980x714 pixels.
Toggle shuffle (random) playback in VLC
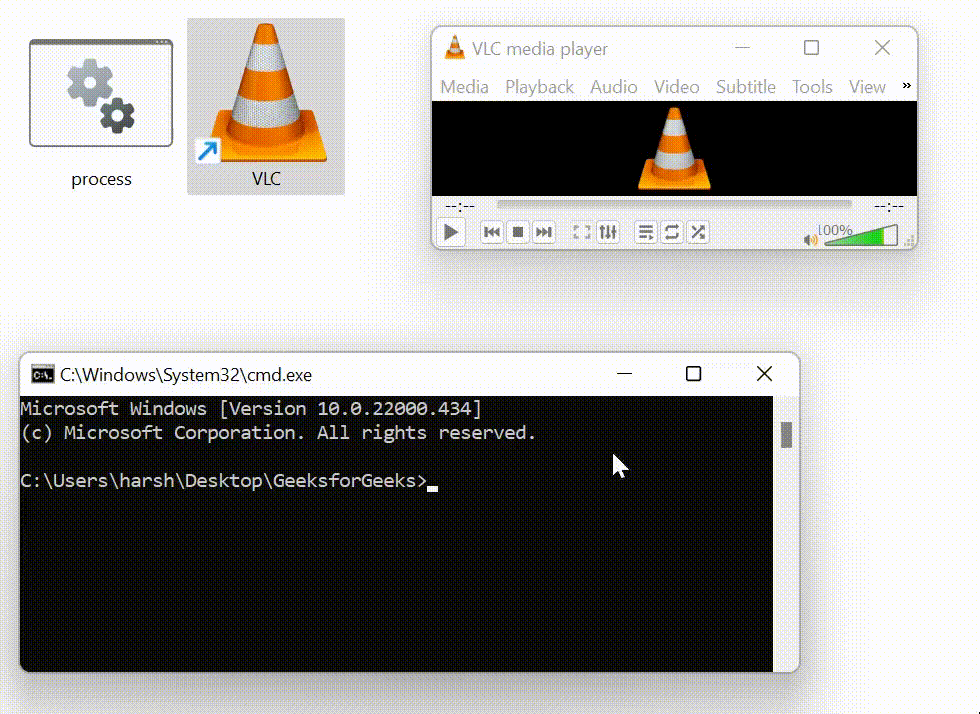(x=698, y=233)
